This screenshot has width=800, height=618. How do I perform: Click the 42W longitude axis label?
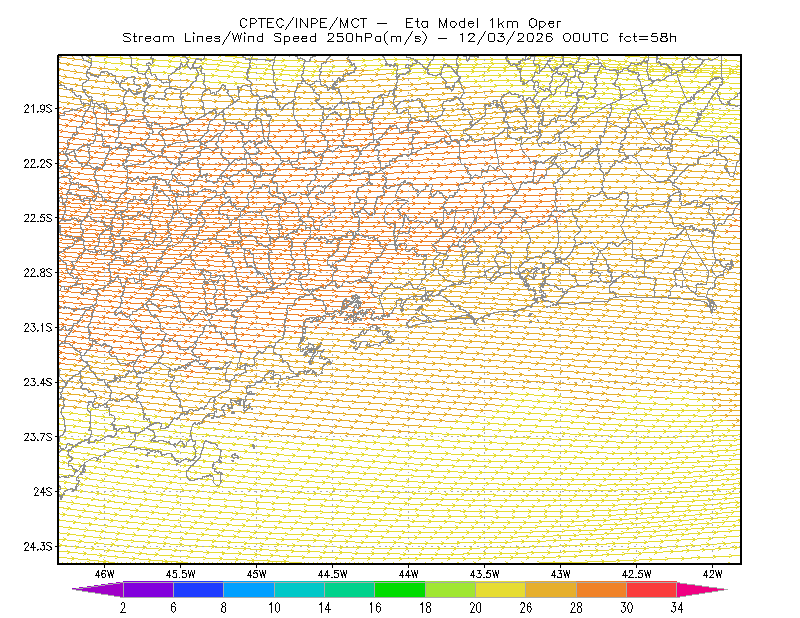[712, 574]
